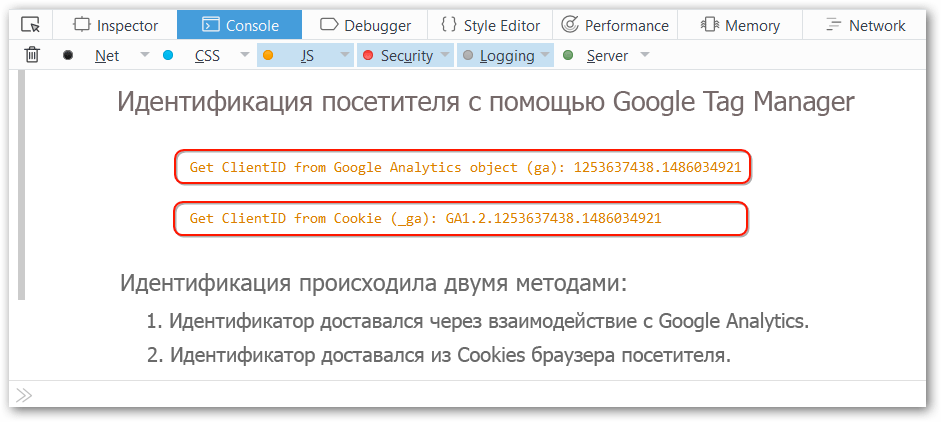Click the Style Editor curly braces icon

click(449, 25)
